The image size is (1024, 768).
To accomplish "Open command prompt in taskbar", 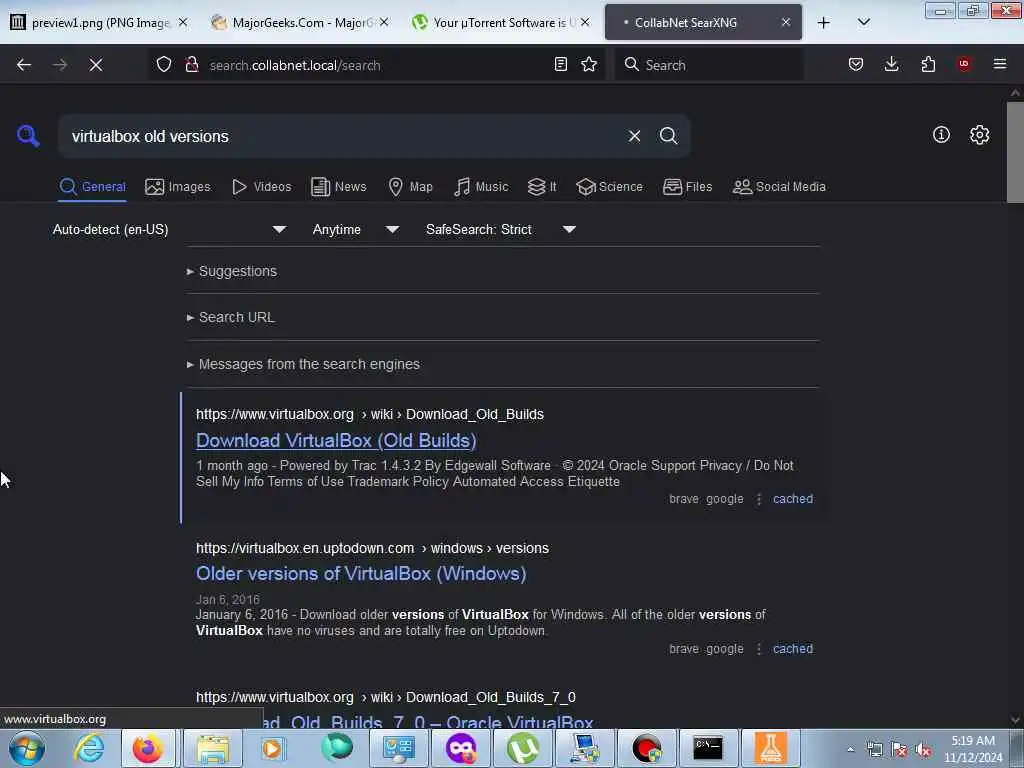I will [708, 748].
